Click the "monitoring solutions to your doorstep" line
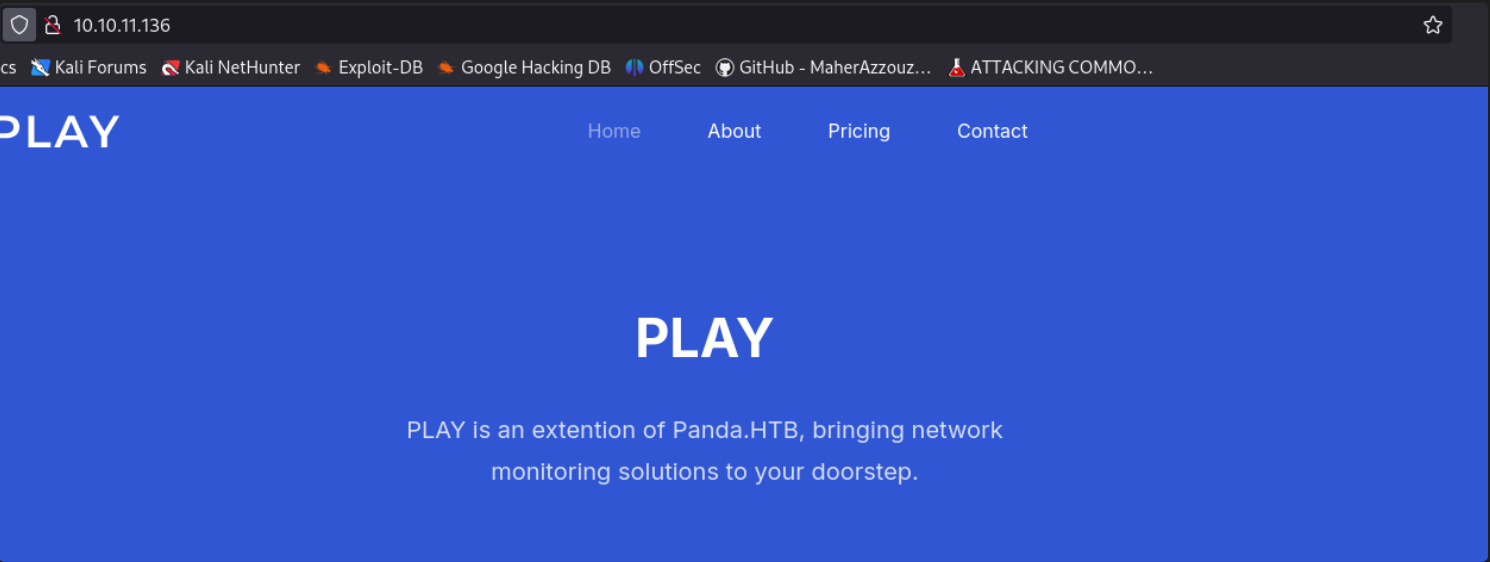The height and width of the screenshot is (562, 1490). coord(704,471)
